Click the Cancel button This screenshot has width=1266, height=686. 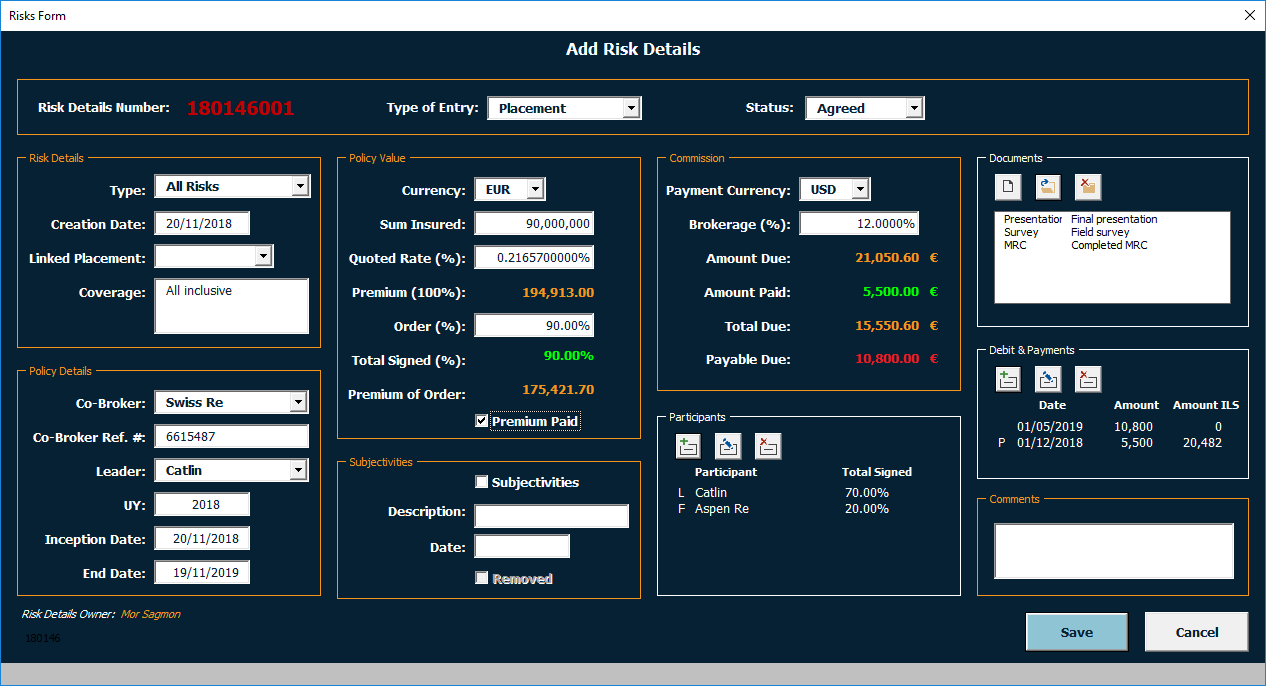(x=1197, y=632)
